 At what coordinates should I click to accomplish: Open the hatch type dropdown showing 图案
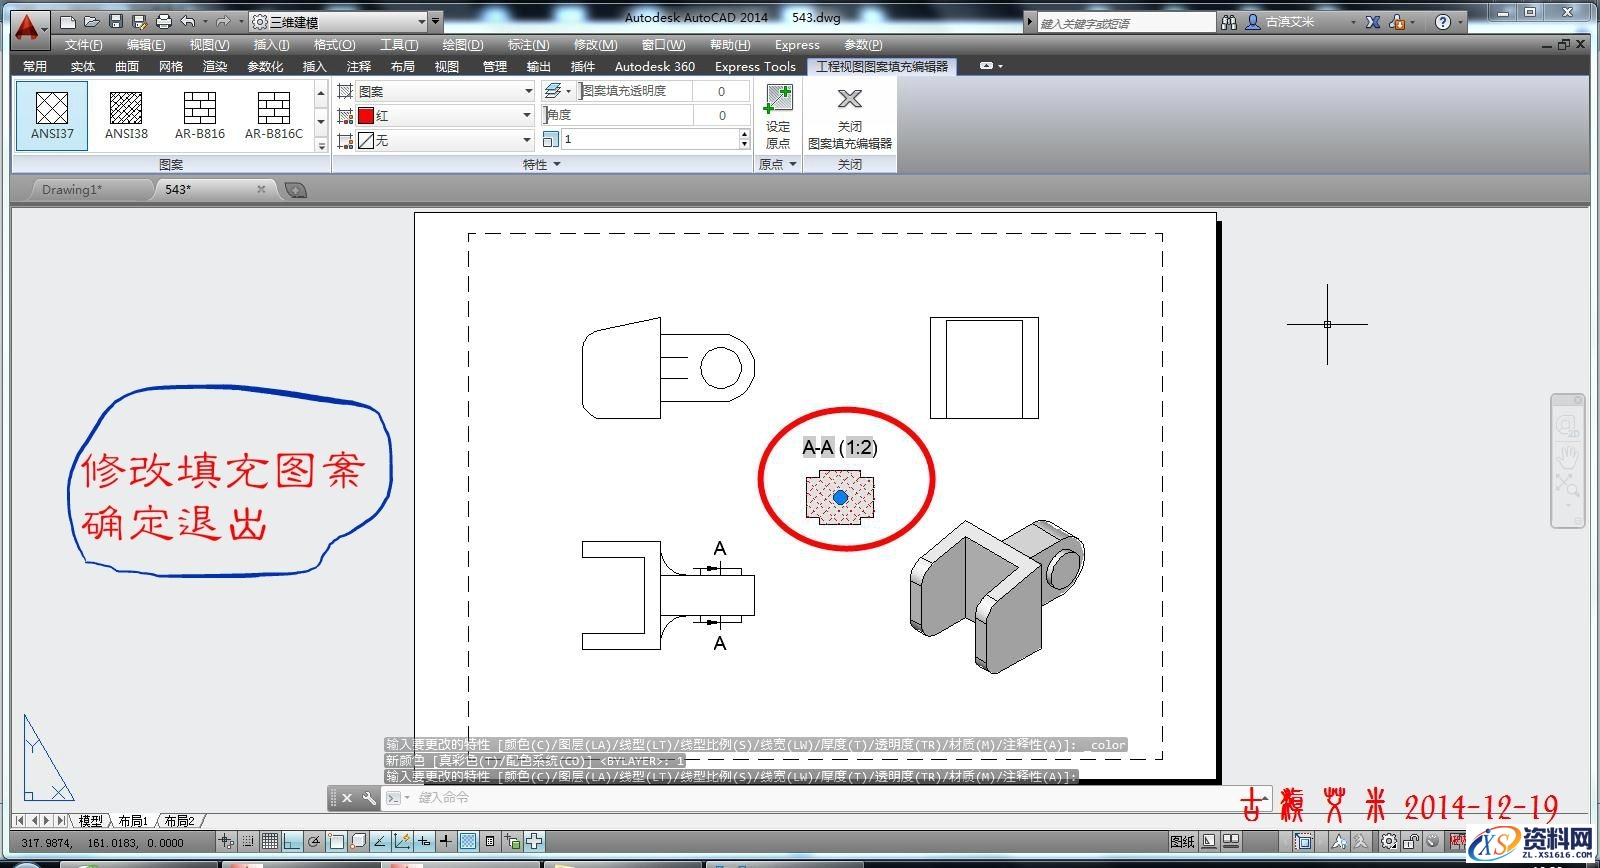click(445, 91)
